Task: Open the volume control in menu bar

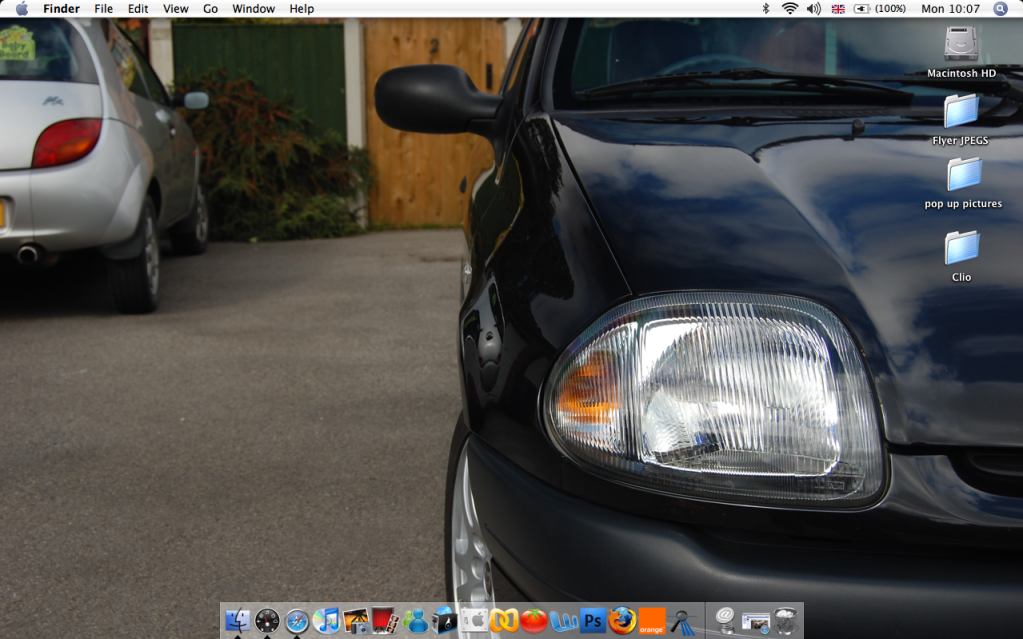Action: (813, 9)
